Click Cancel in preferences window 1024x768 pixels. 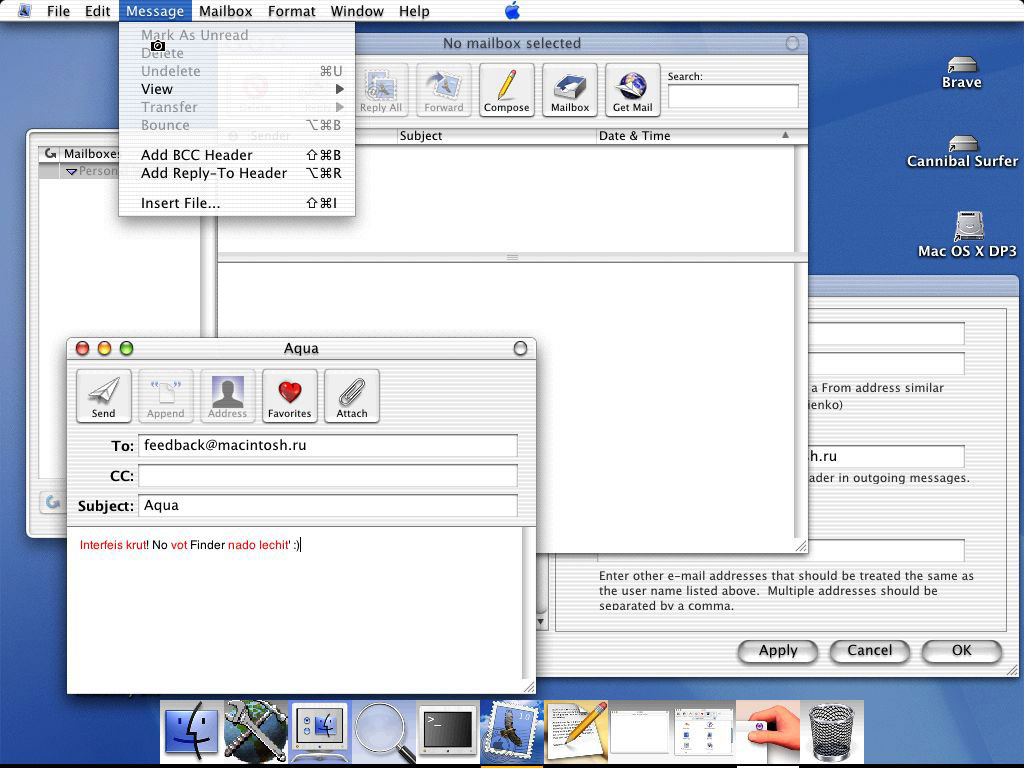869,650
